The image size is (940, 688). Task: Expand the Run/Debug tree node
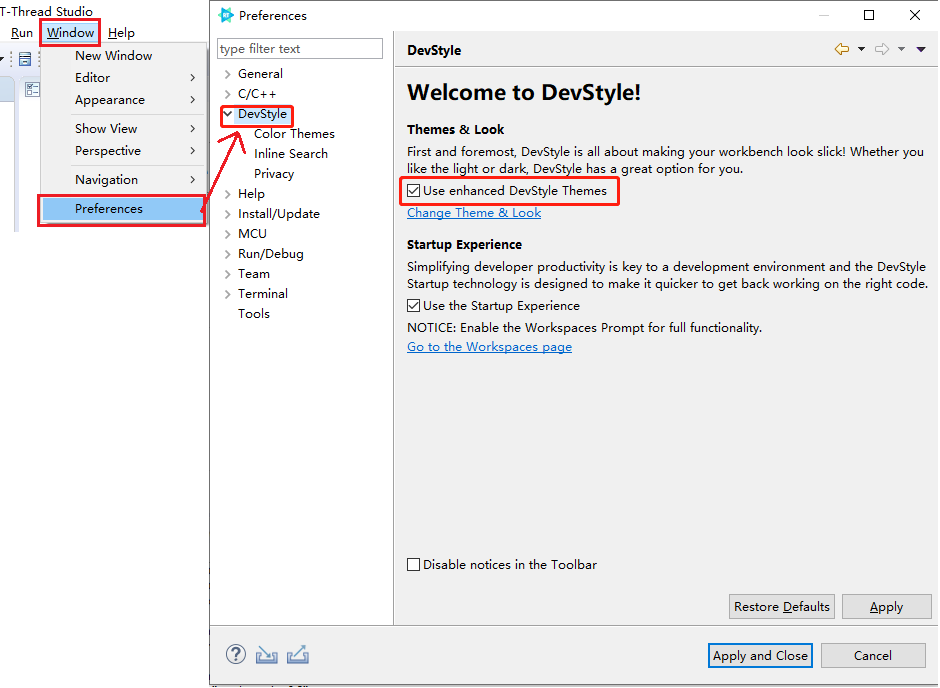pyautogui.click(x=227, y=254)
